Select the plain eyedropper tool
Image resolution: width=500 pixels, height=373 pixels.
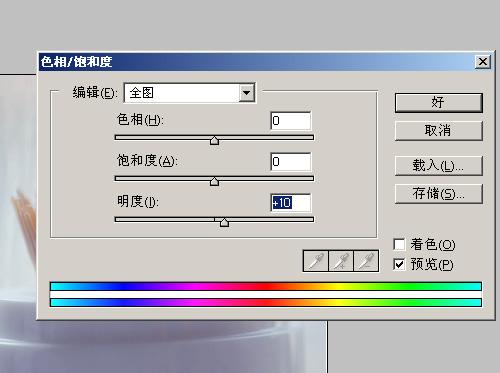[x=315, y=261]
